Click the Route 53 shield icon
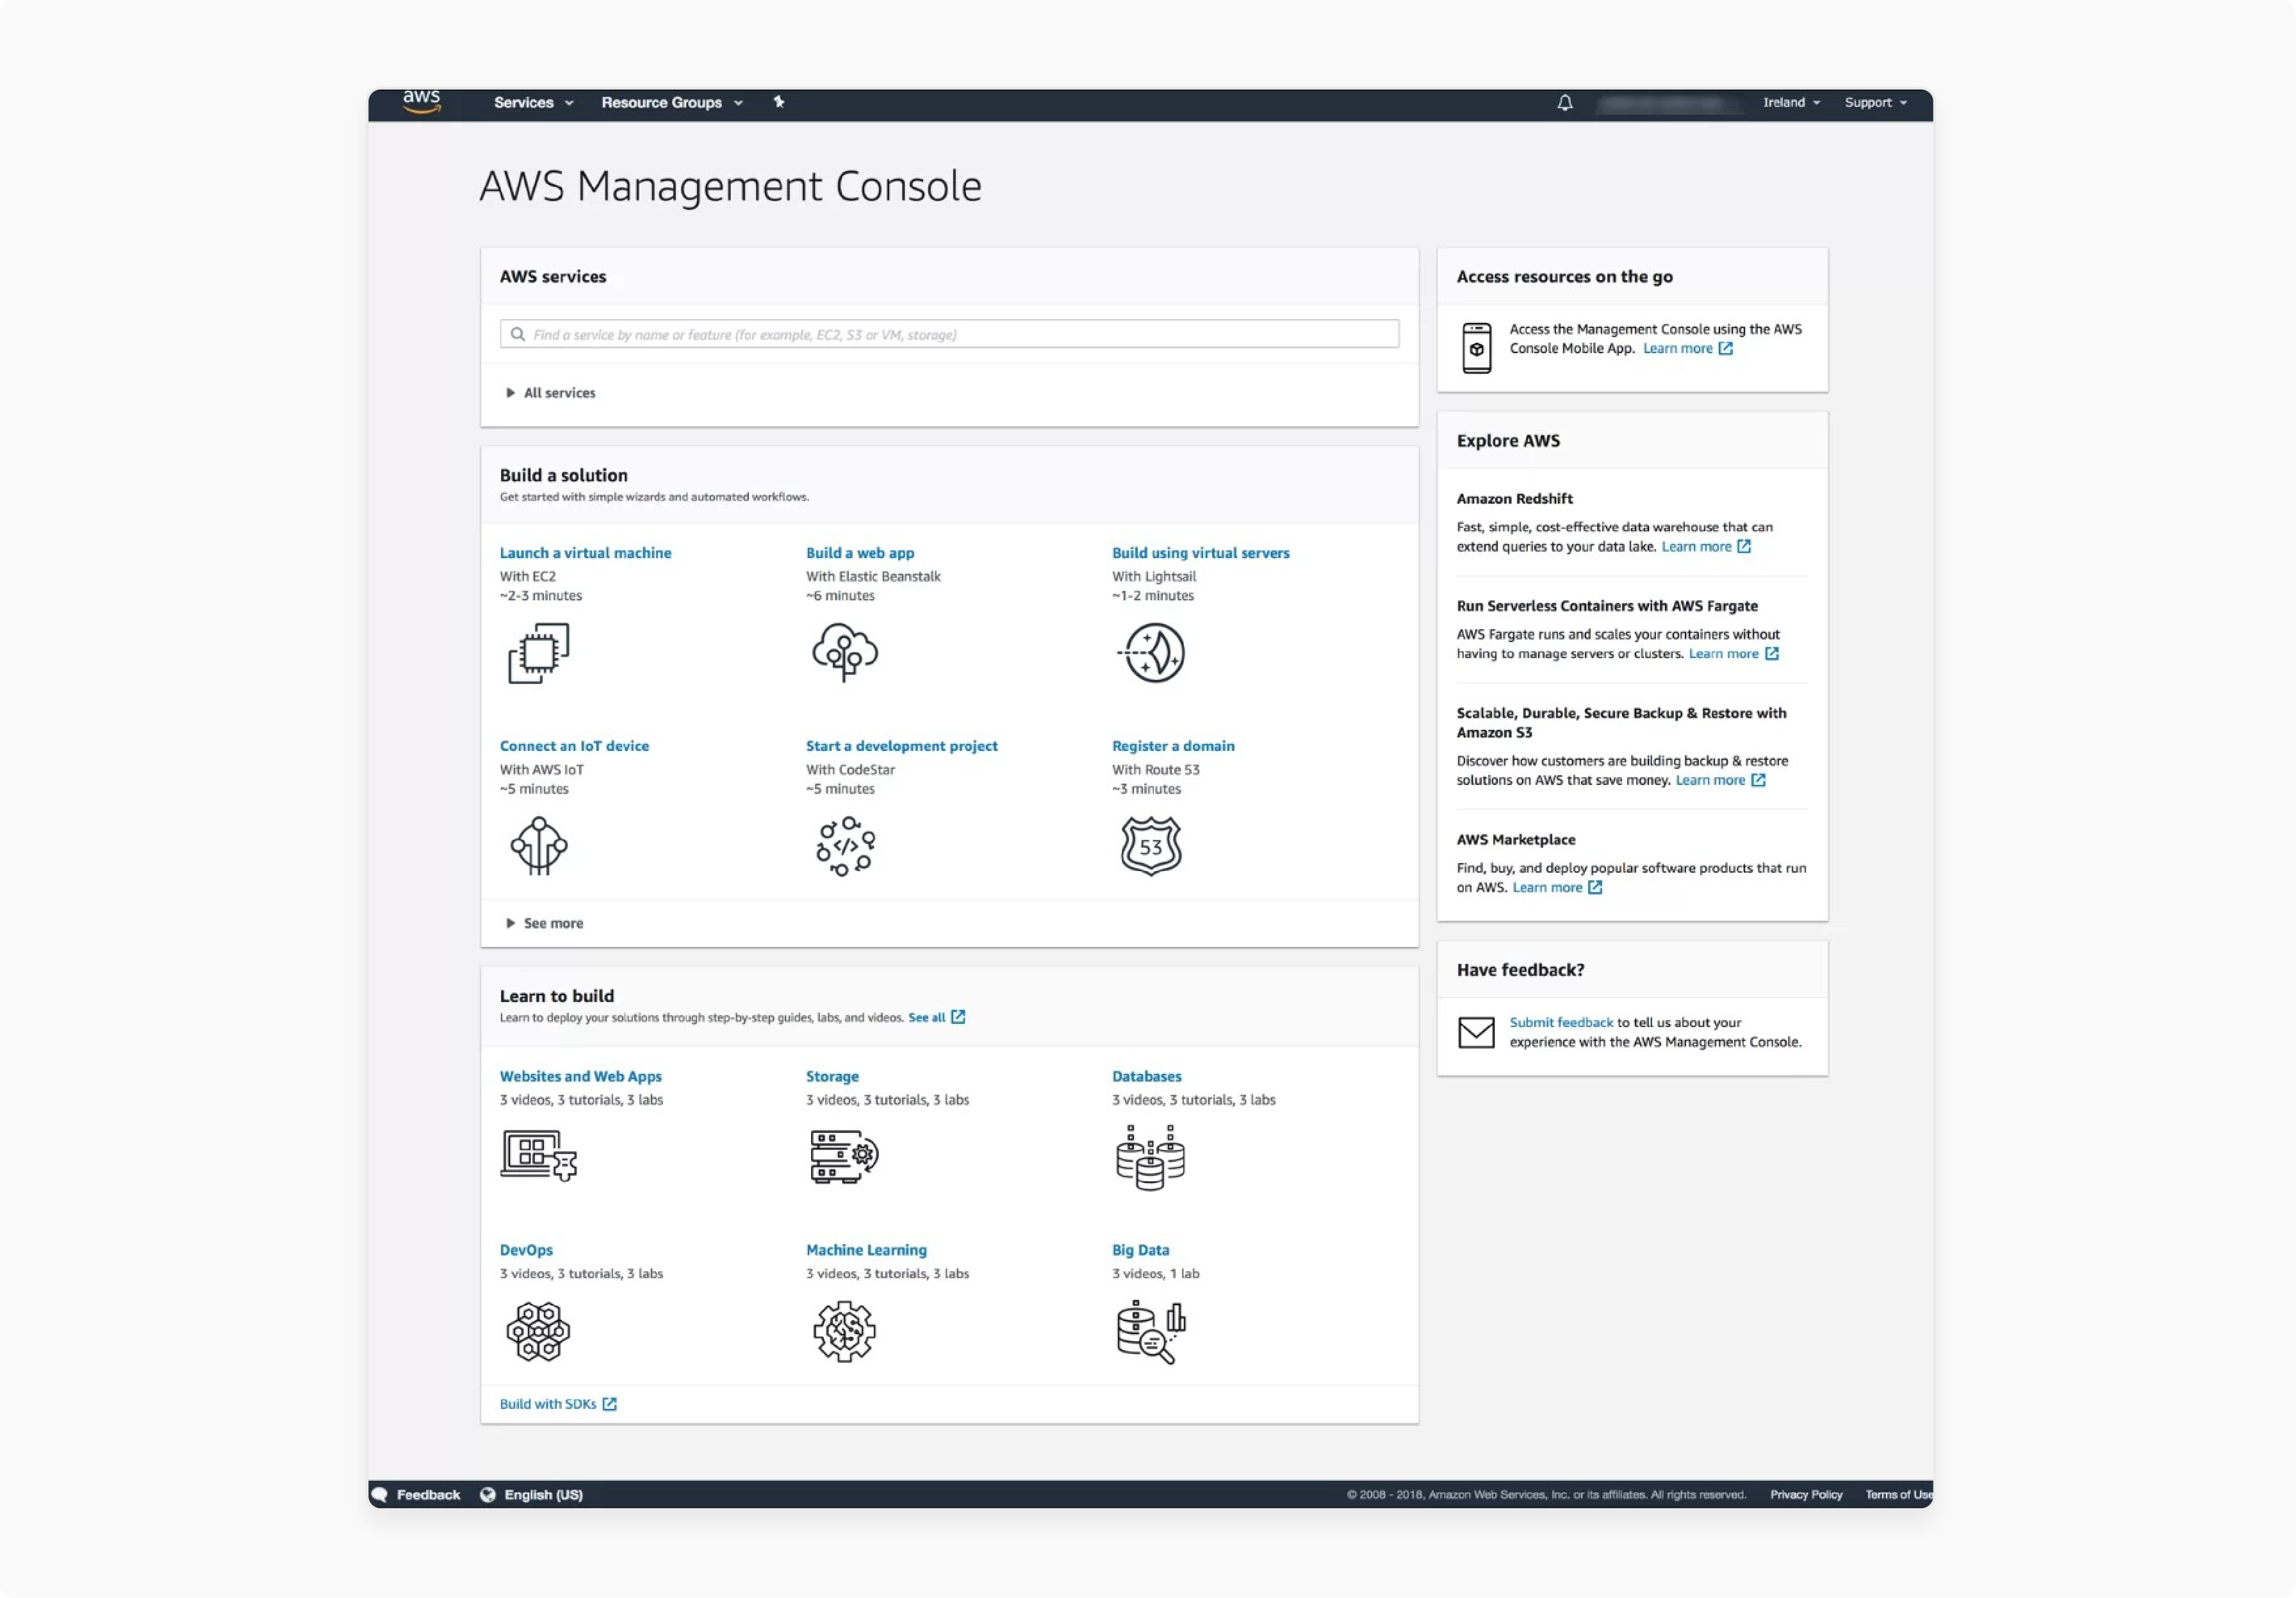This screenshot has height=1598, width=2296. pyautogui.click(x=1151, y=846)
